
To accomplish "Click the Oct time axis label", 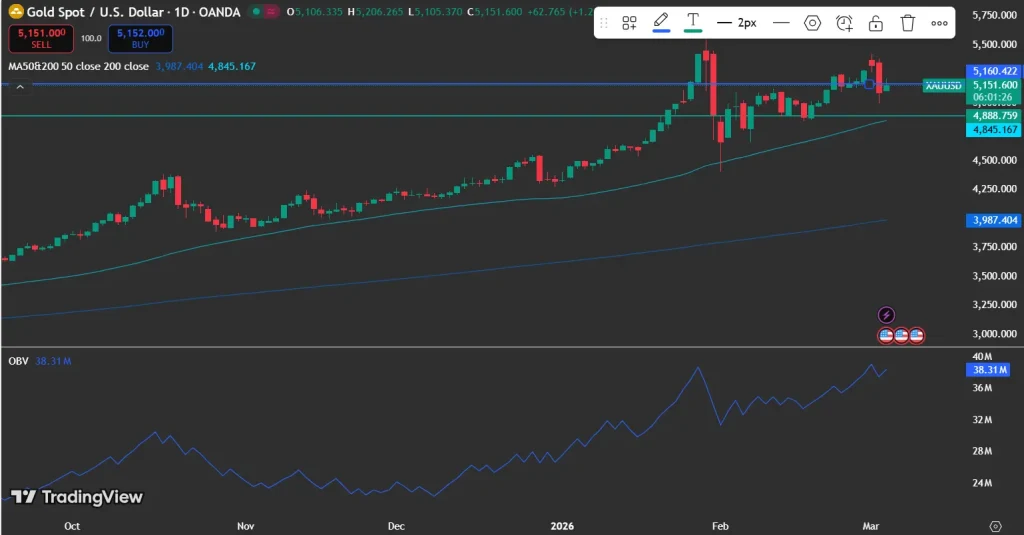I will [x=72, y=526].
